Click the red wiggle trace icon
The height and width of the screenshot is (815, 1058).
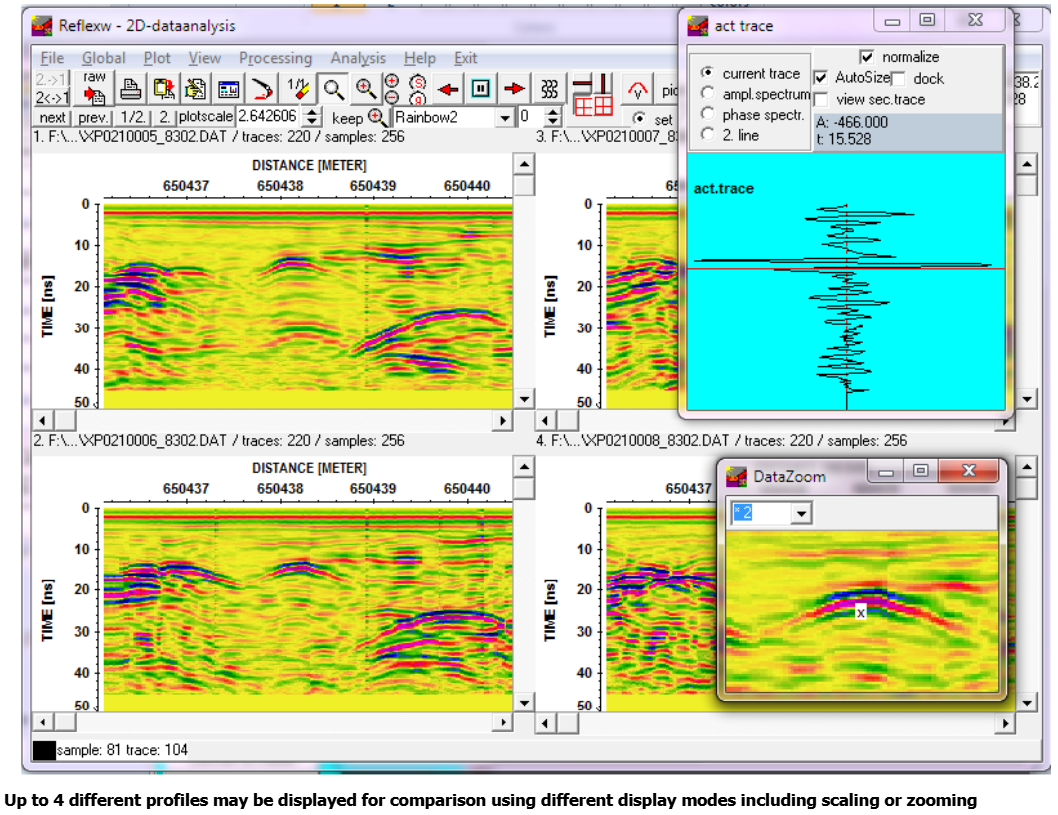636,90
